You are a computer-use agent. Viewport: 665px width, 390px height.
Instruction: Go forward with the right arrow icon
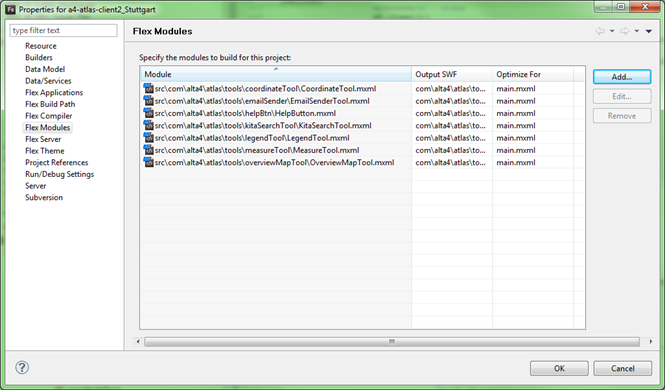click(624, 31)
